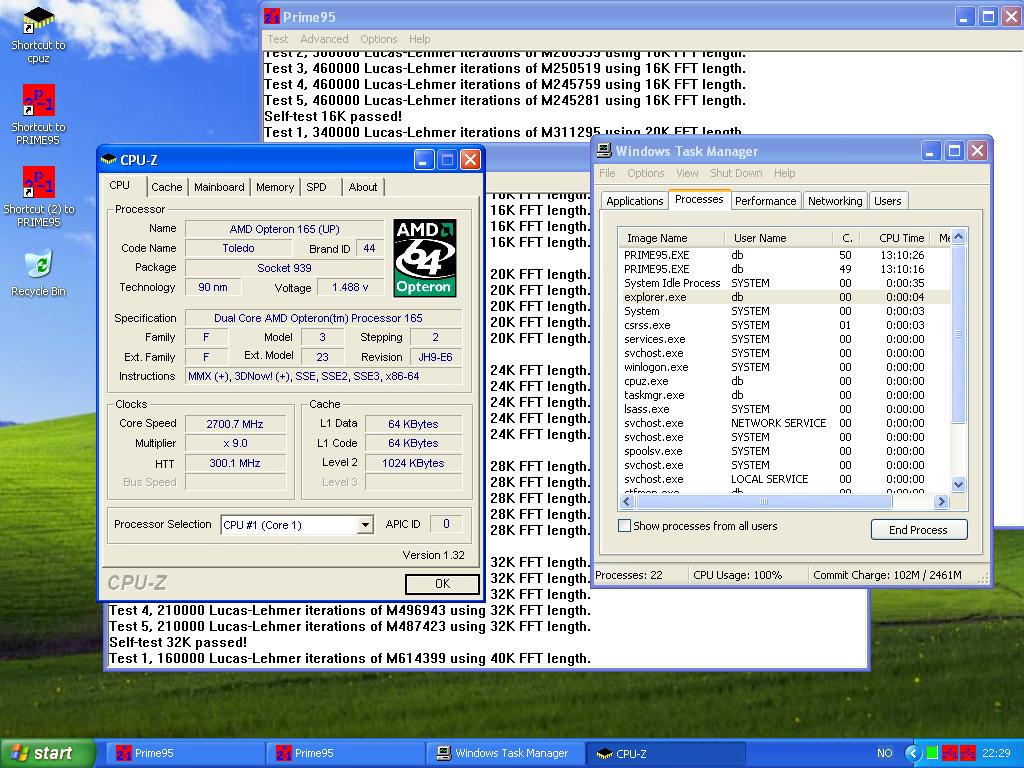Click the NO language indicator in taskbar
Image resolution: width=1024 pixels, height=768 pixels.
[884, 753]
